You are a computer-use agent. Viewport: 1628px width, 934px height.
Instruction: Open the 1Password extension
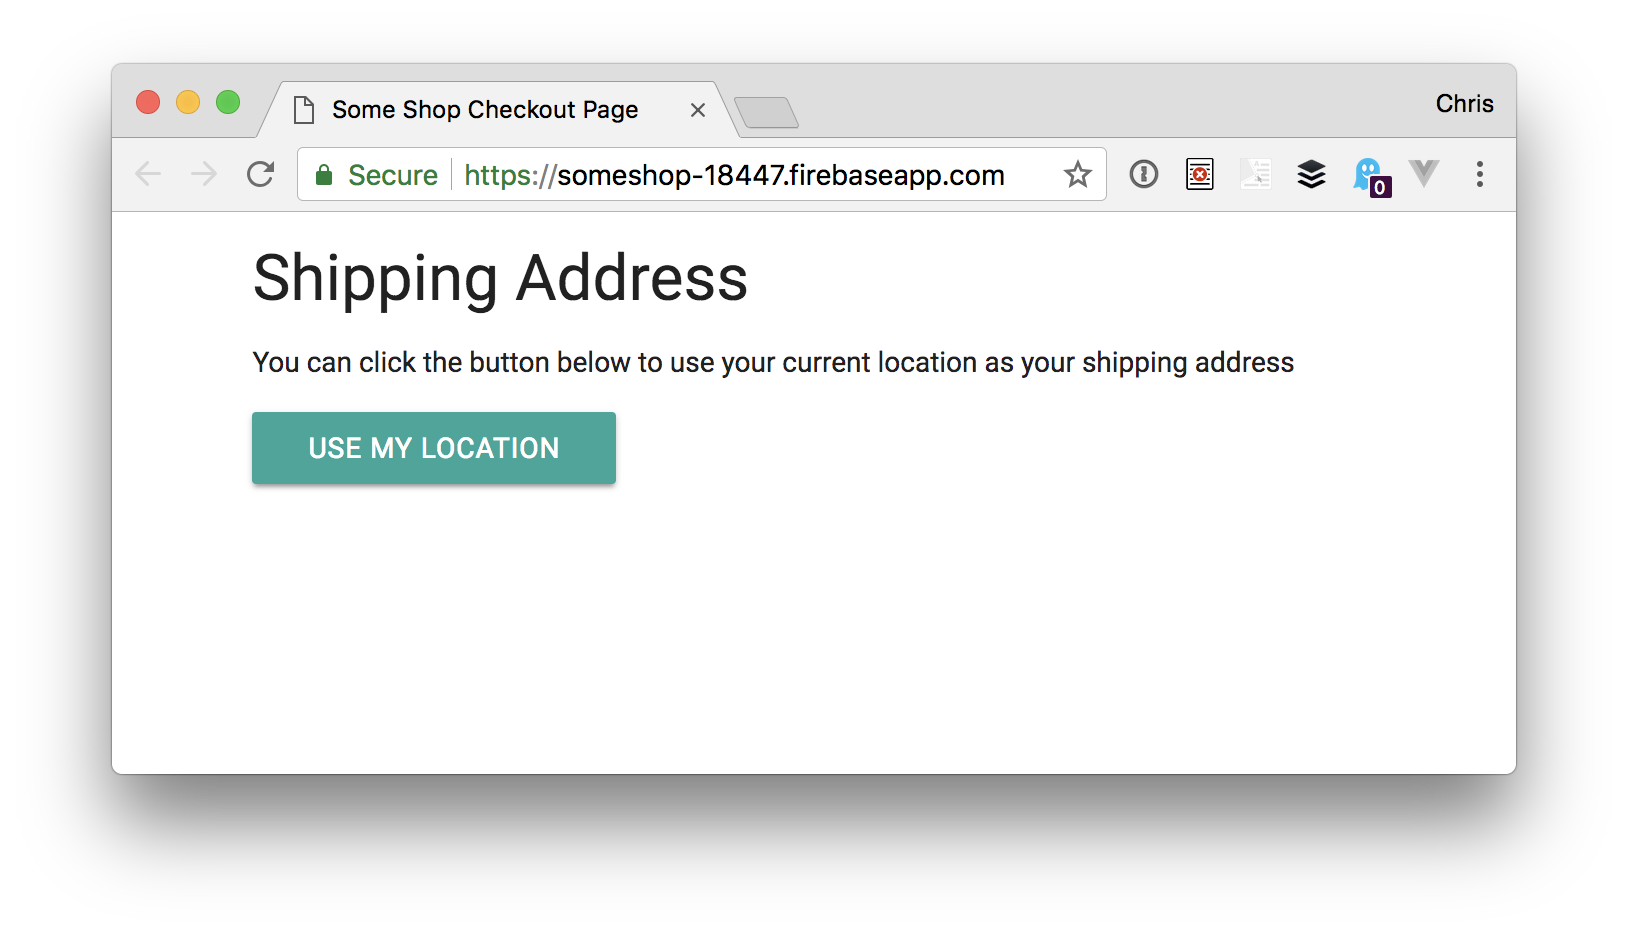tap(1143, 175)
